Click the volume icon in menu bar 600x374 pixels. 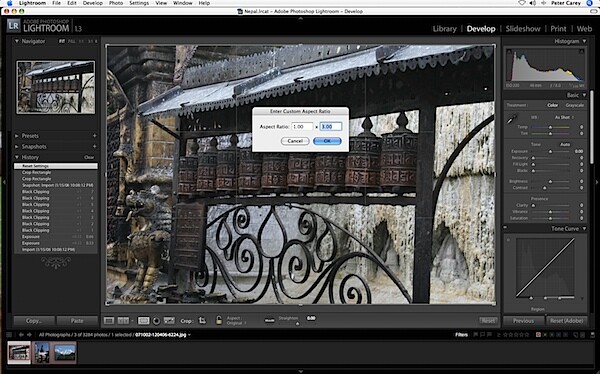tap(533, 3)
